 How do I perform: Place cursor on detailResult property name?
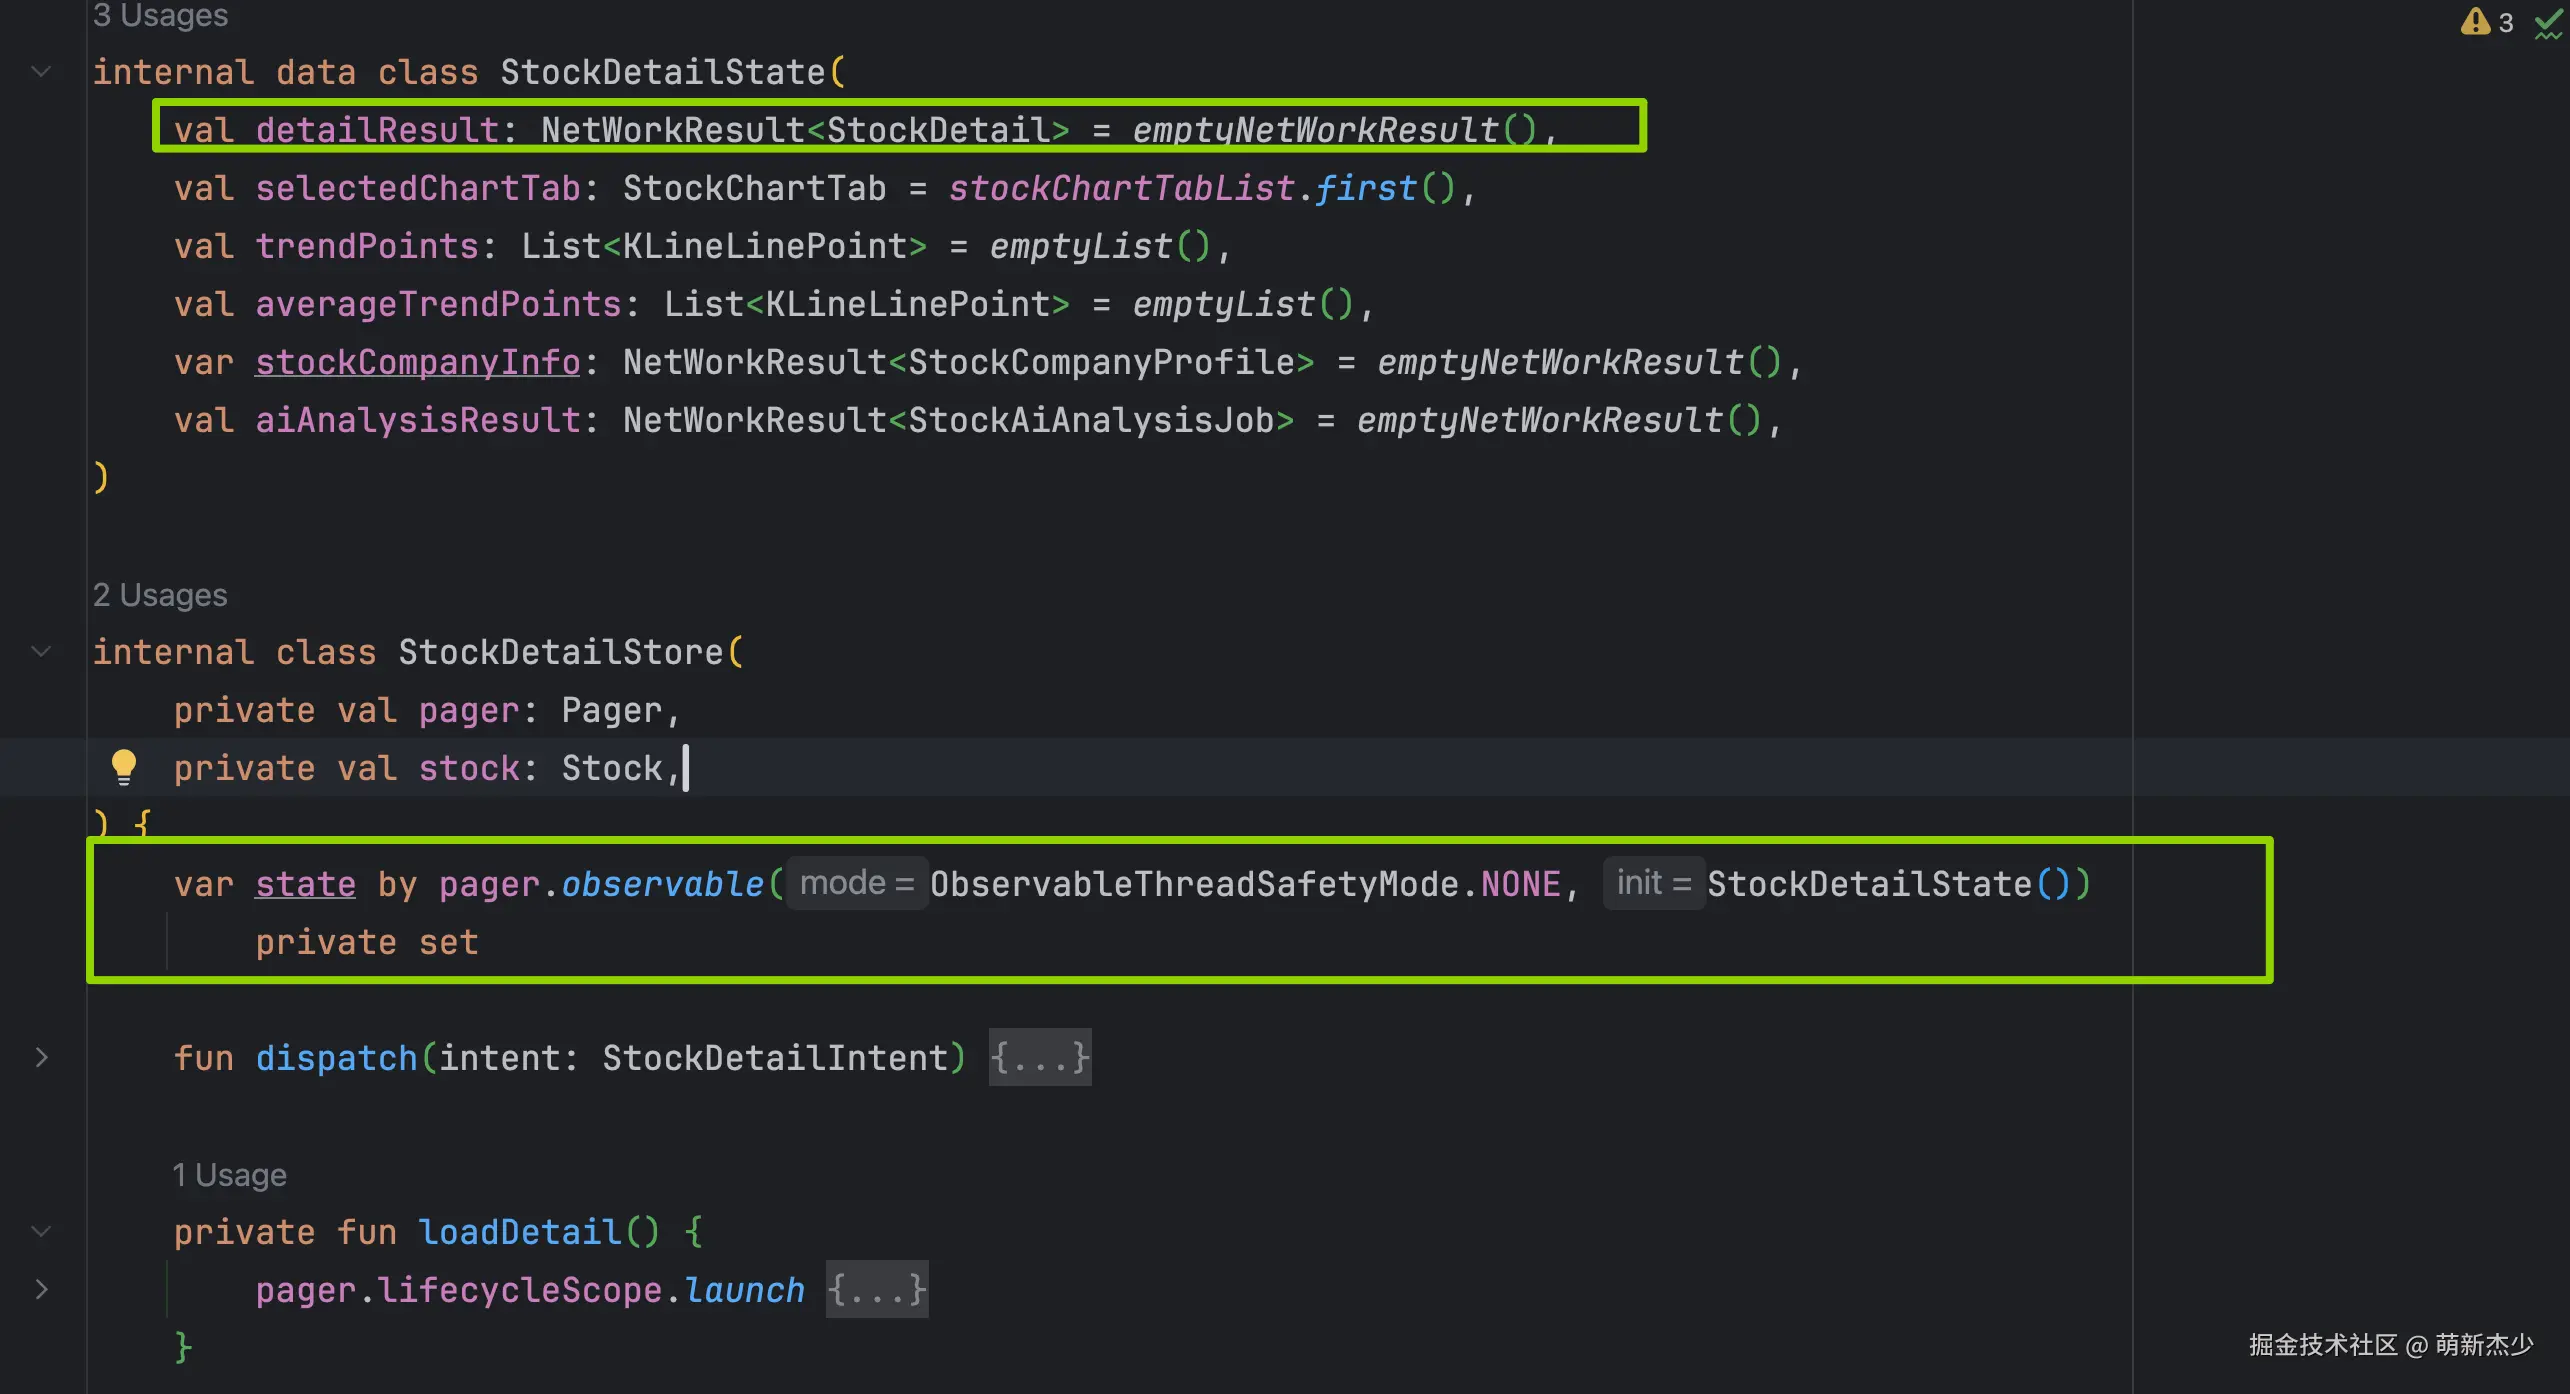pos(377,130)
